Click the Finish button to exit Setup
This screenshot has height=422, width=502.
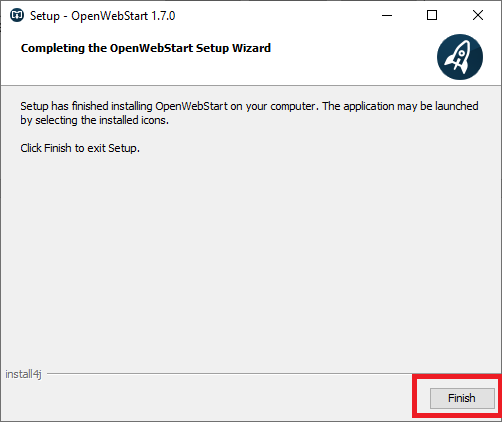click(462, 398)
